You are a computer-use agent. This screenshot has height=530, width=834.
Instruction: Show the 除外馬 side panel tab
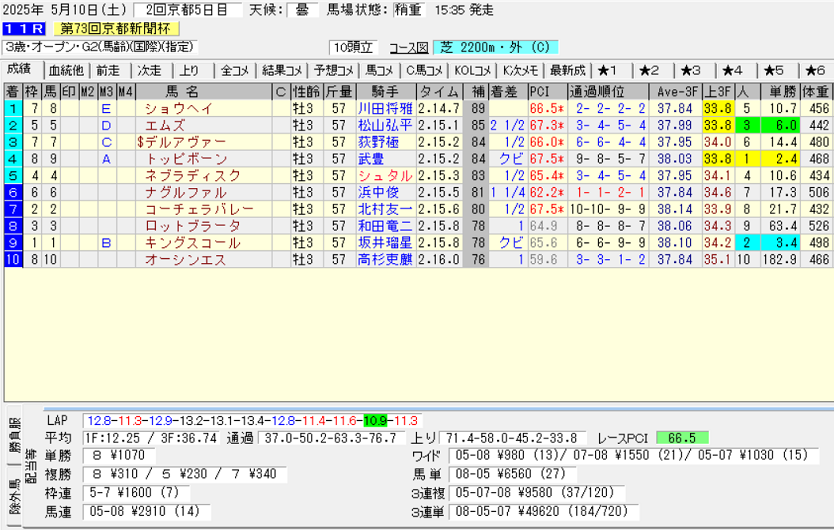point(14,507)
